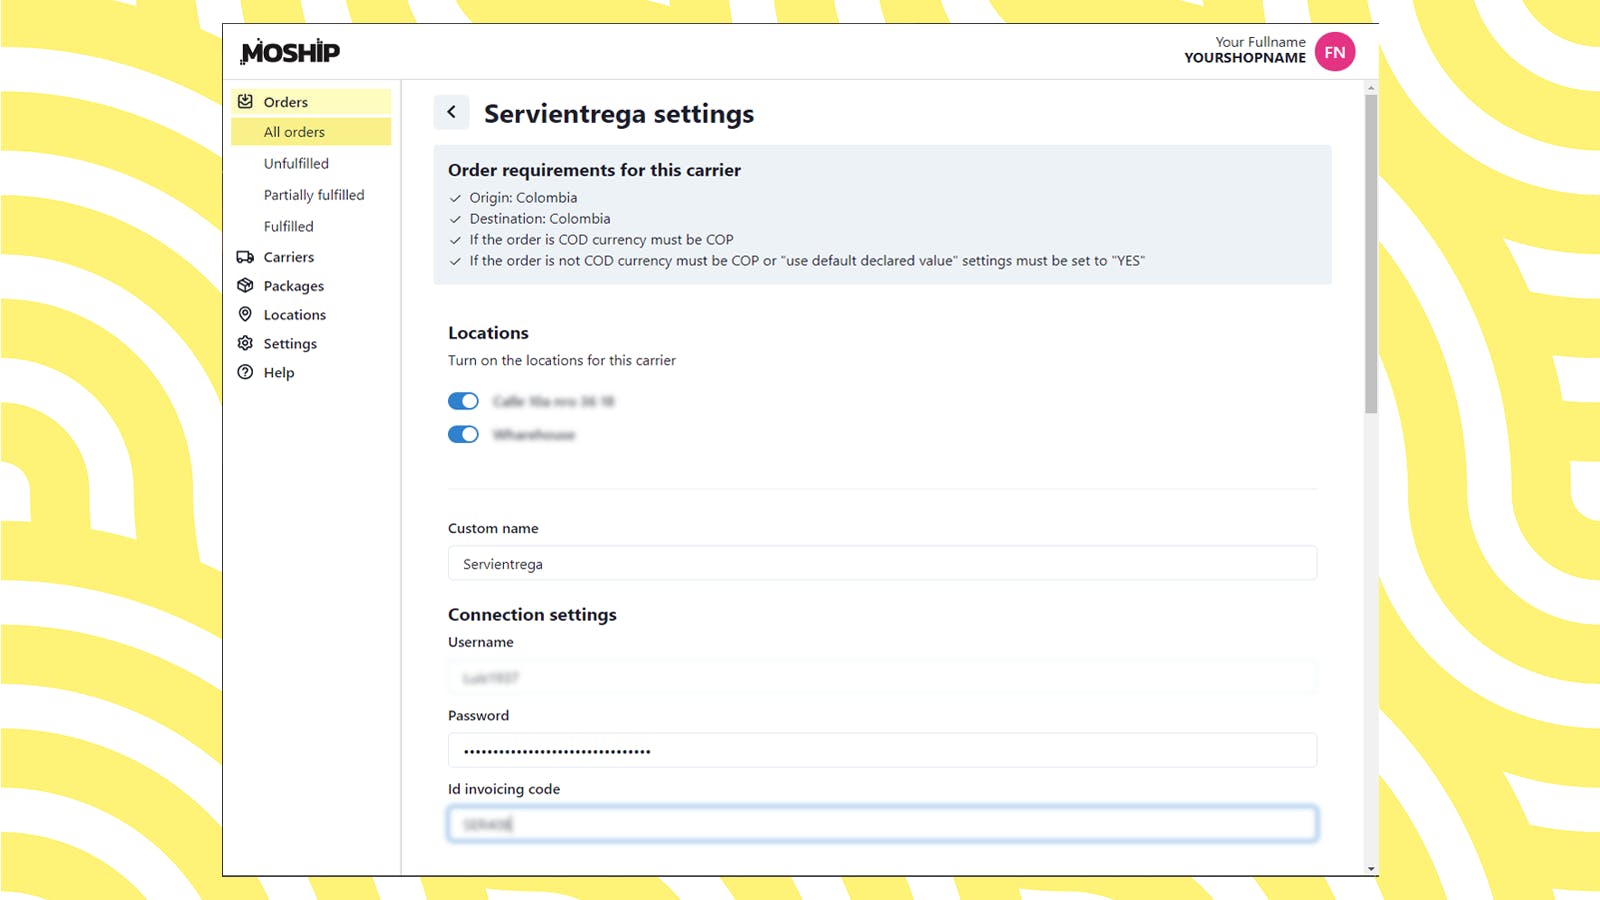Click 'If the order is not COD' requirement

pos(807,260)
